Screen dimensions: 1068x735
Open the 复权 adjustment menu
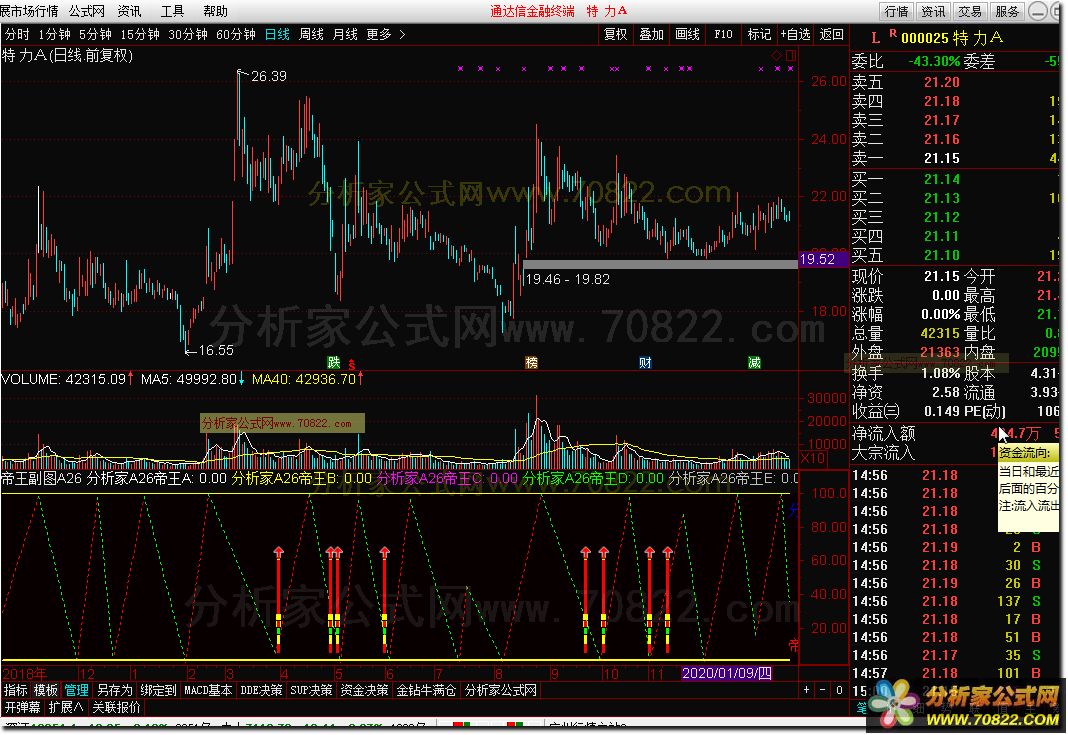[x=616, y=34]
